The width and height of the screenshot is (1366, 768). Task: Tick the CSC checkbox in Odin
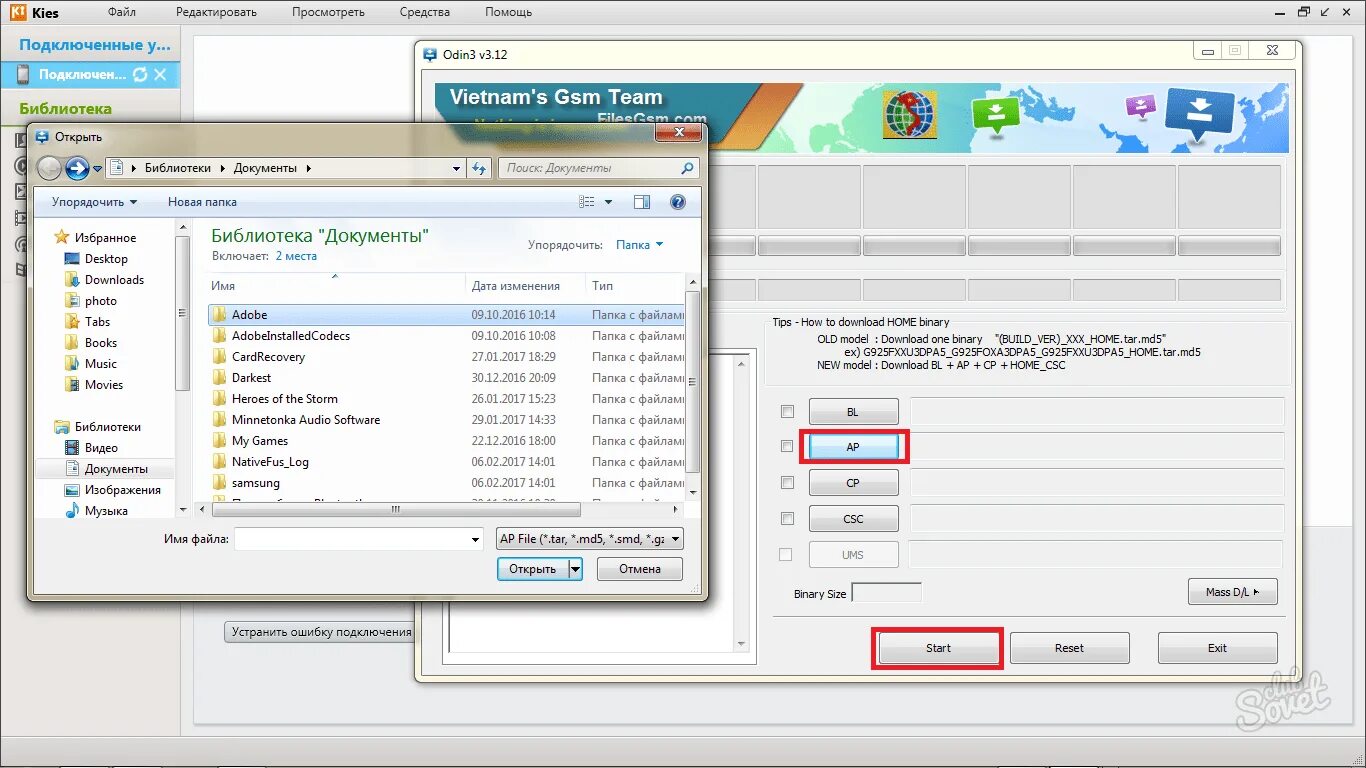788,518
